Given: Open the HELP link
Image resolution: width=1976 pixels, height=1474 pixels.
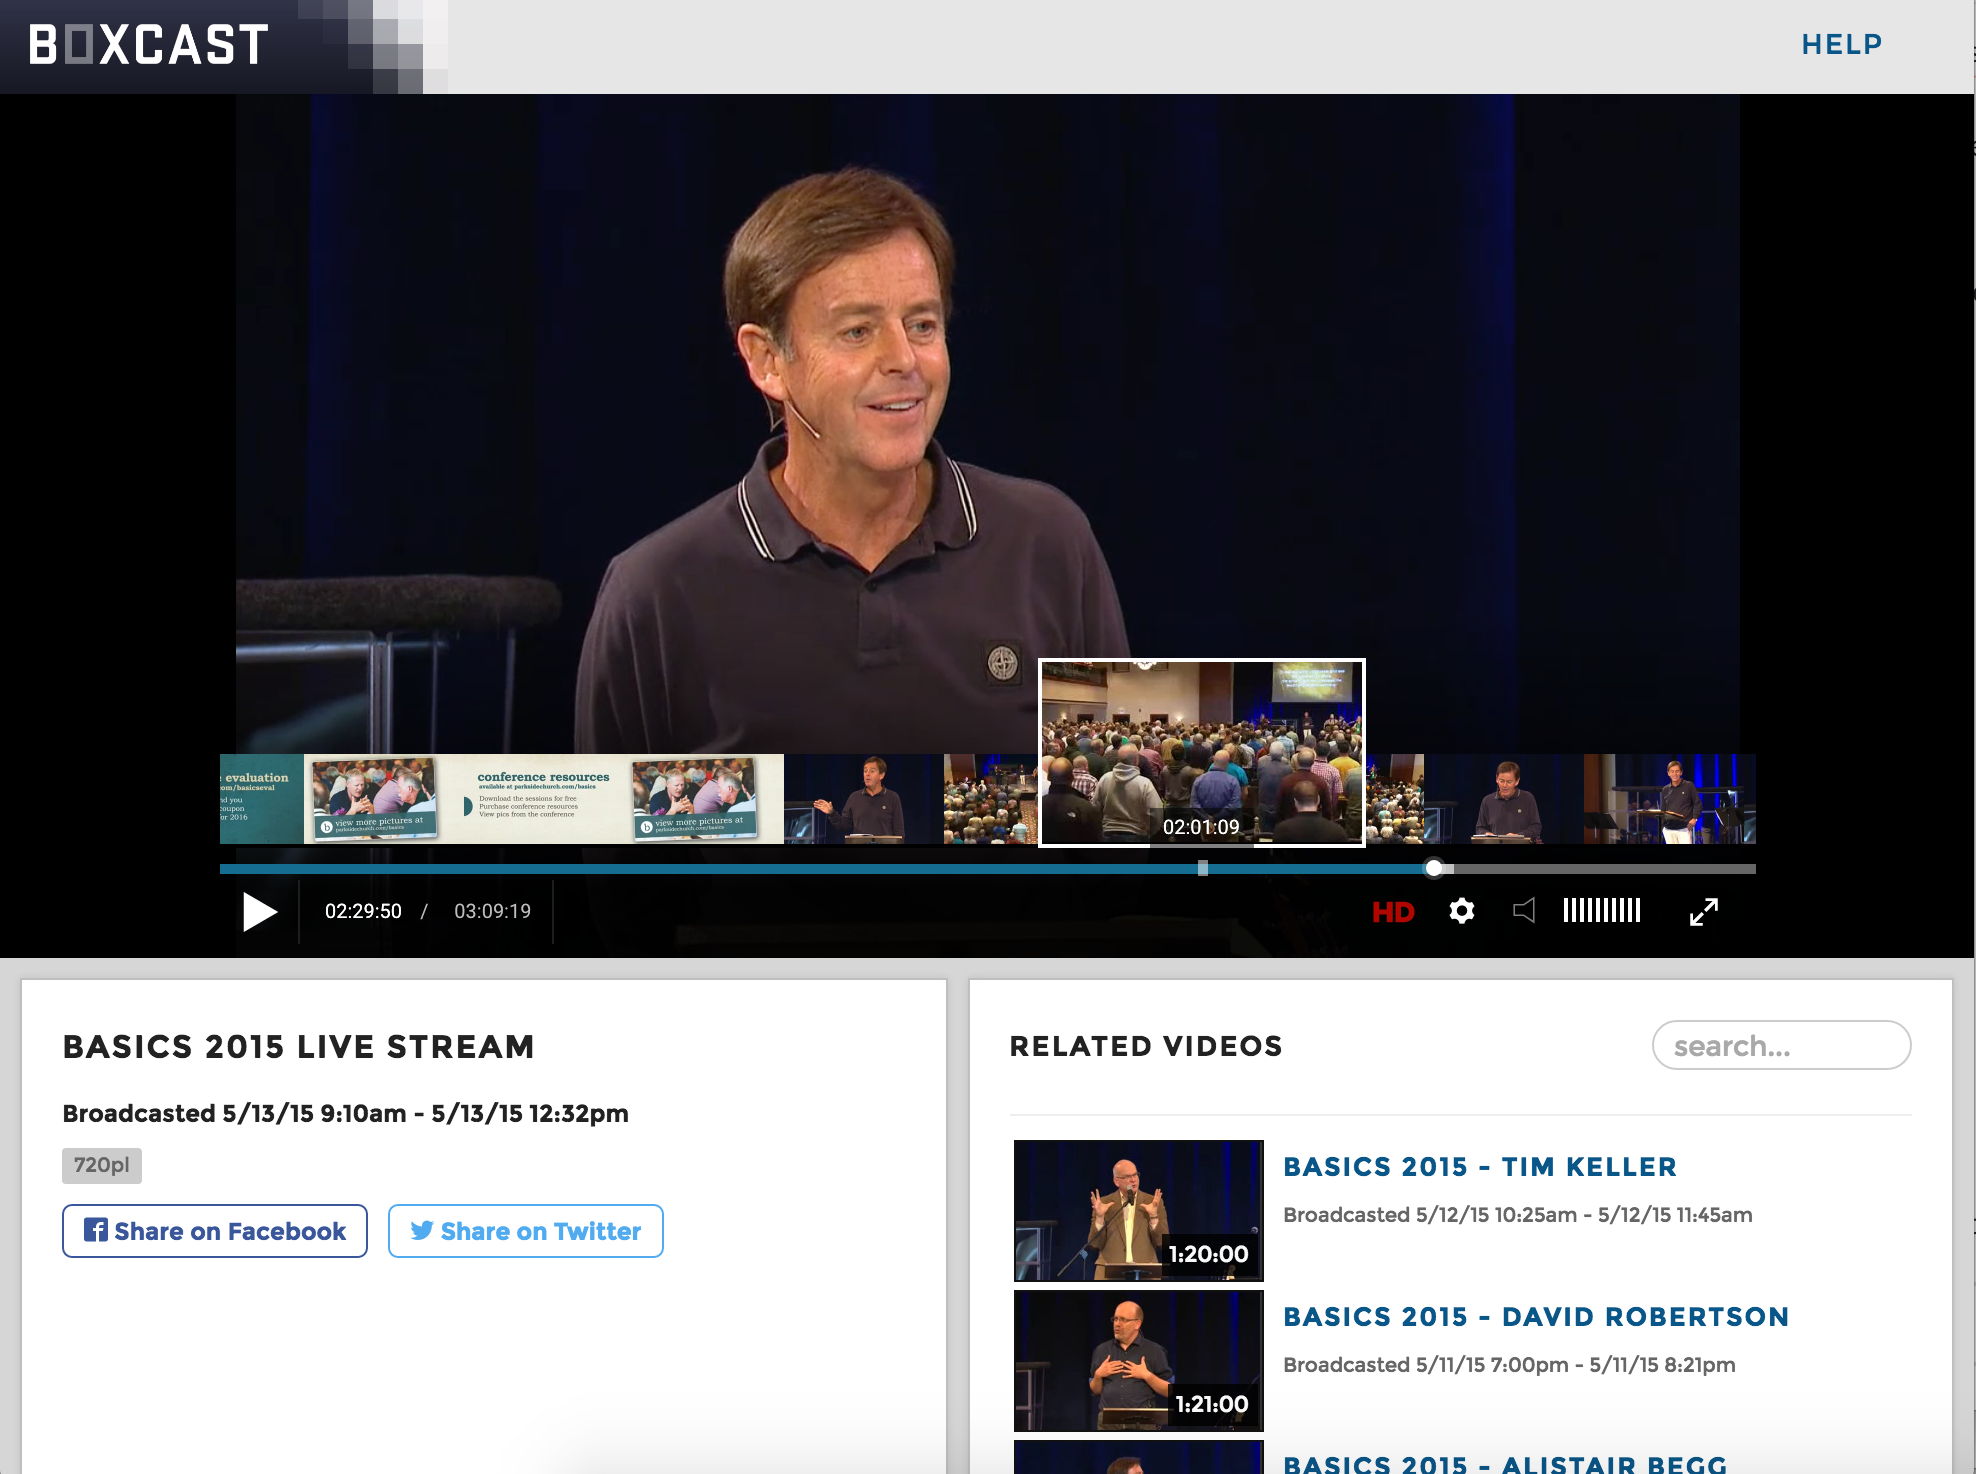Looking at the screenshot, I should click(1841, 45).
